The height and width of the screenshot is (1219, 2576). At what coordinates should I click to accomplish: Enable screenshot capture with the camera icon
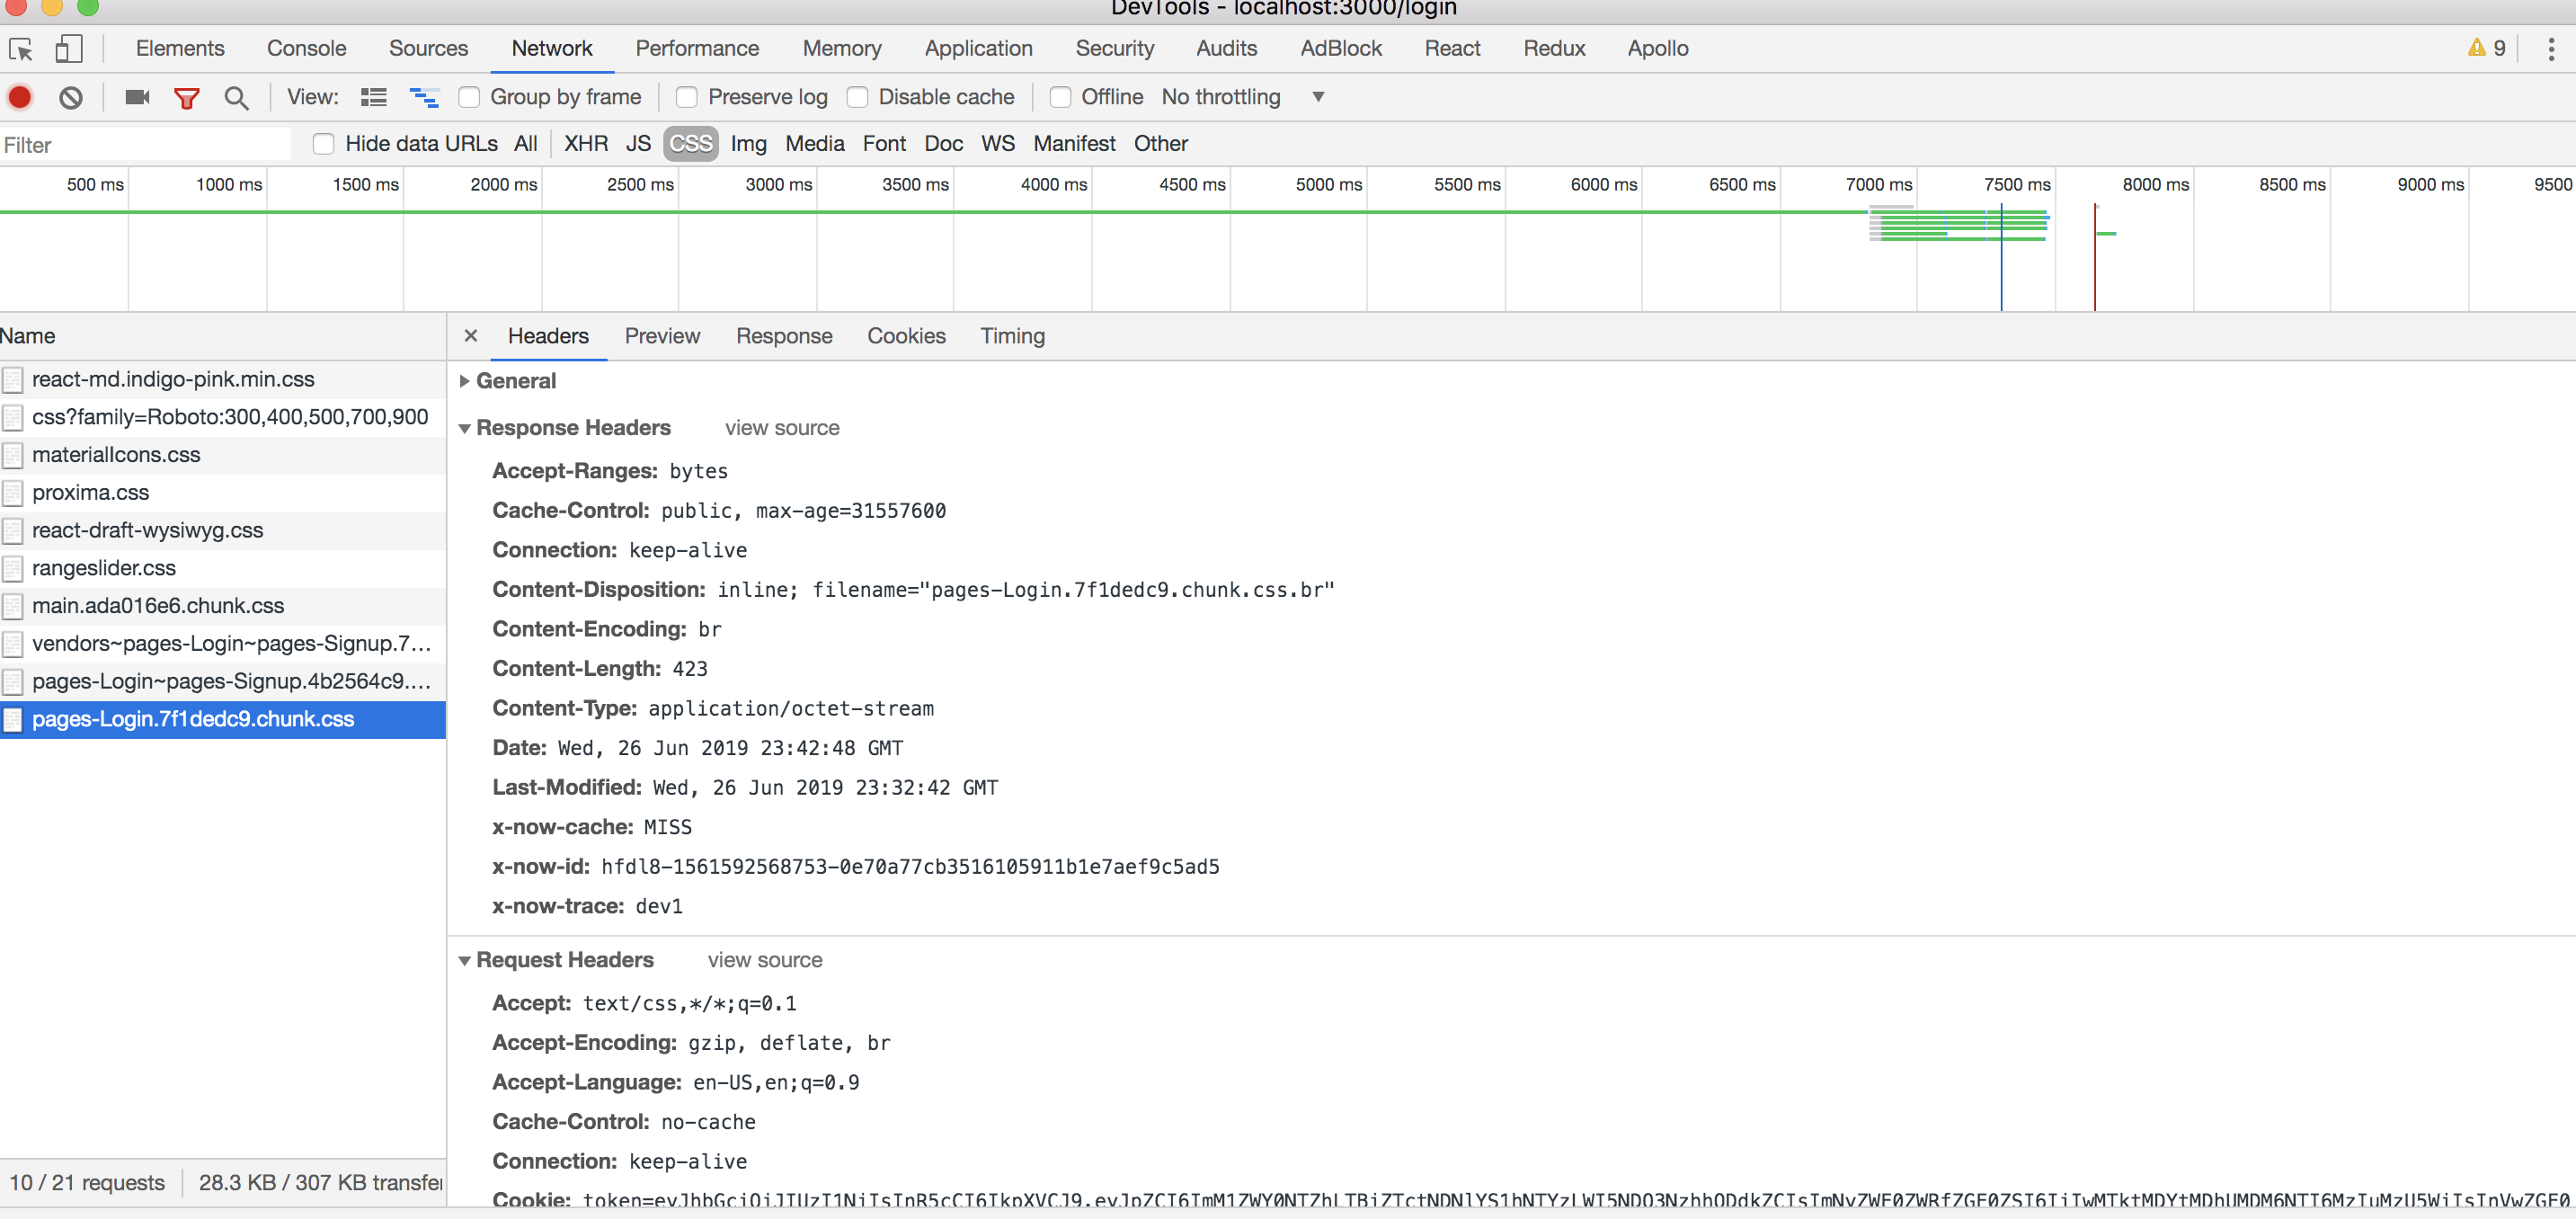(x=137, y=97)
